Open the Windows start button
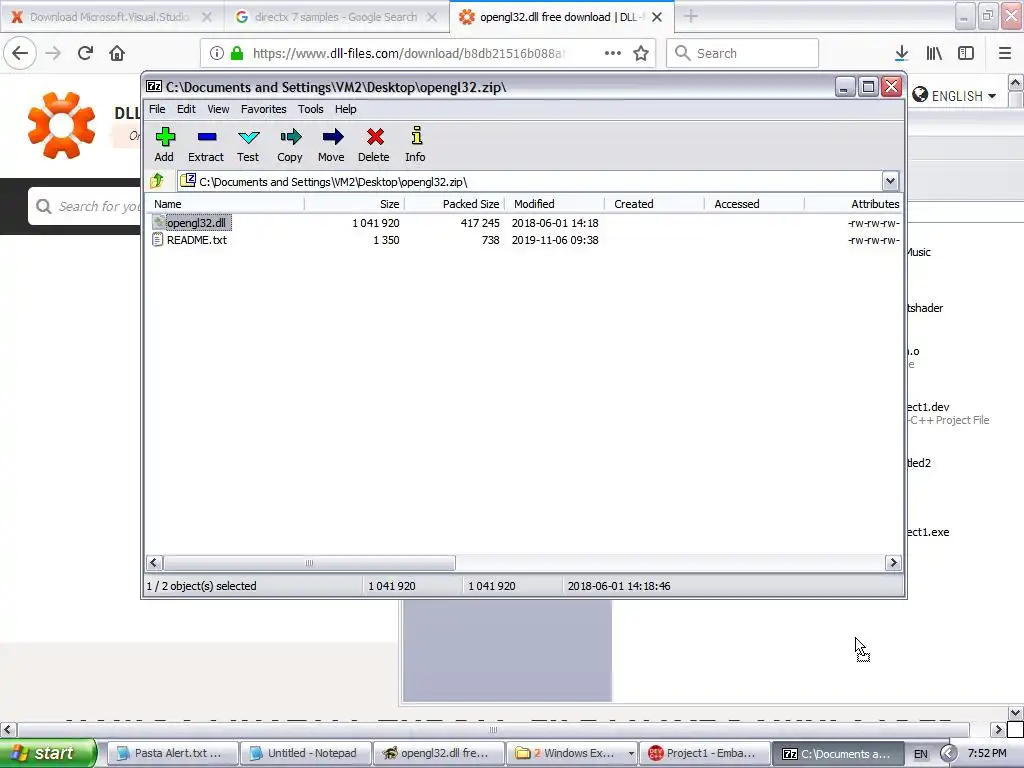 [x=48, y=753]
